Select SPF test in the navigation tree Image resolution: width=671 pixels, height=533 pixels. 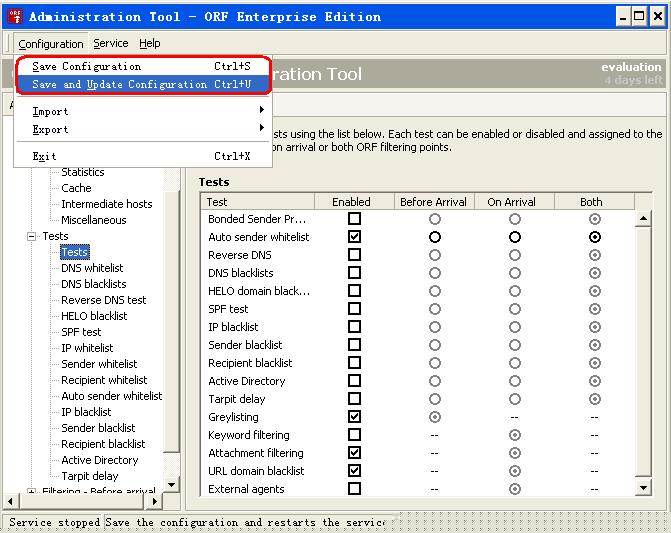click(x=81, y=332)
